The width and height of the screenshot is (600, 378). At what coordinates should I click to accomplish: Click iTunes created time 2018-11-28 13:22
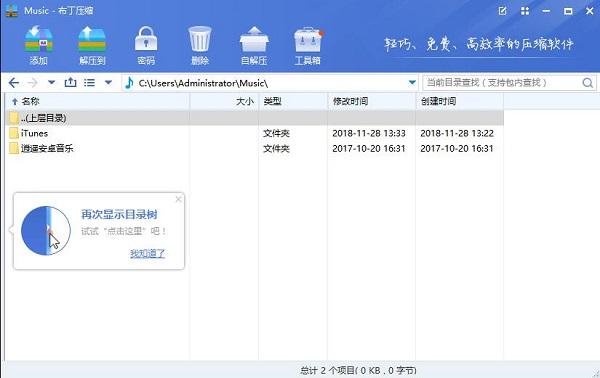click(457, 133)
